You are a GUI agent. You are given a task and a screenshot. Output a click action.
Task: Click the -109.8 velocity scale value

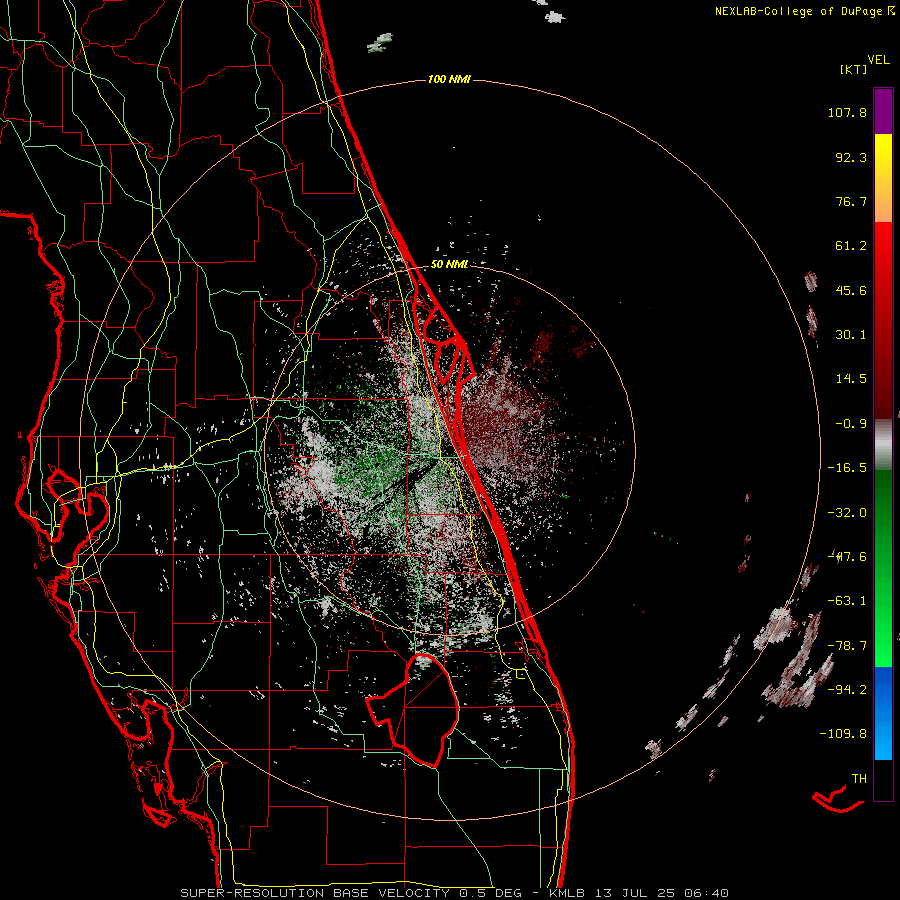[x=843, y=734]
